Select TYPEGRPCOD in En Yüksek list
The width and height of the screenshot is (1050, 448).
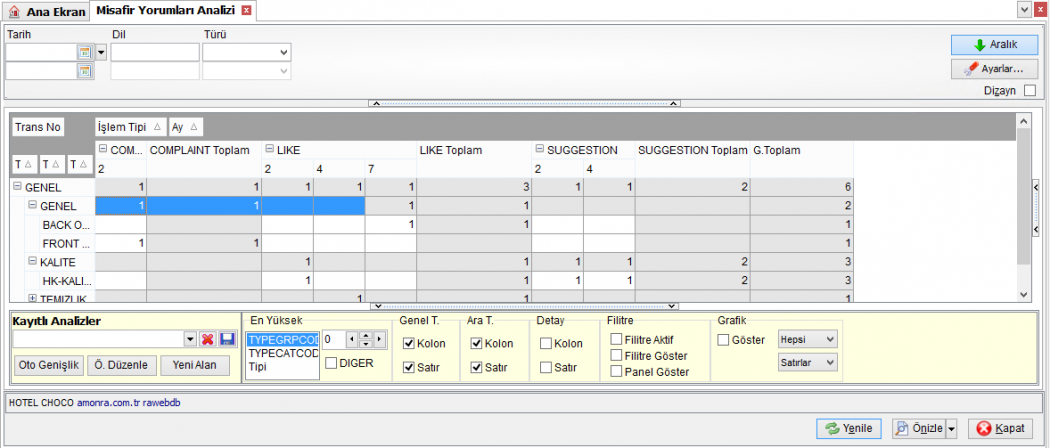pos(282,340)
